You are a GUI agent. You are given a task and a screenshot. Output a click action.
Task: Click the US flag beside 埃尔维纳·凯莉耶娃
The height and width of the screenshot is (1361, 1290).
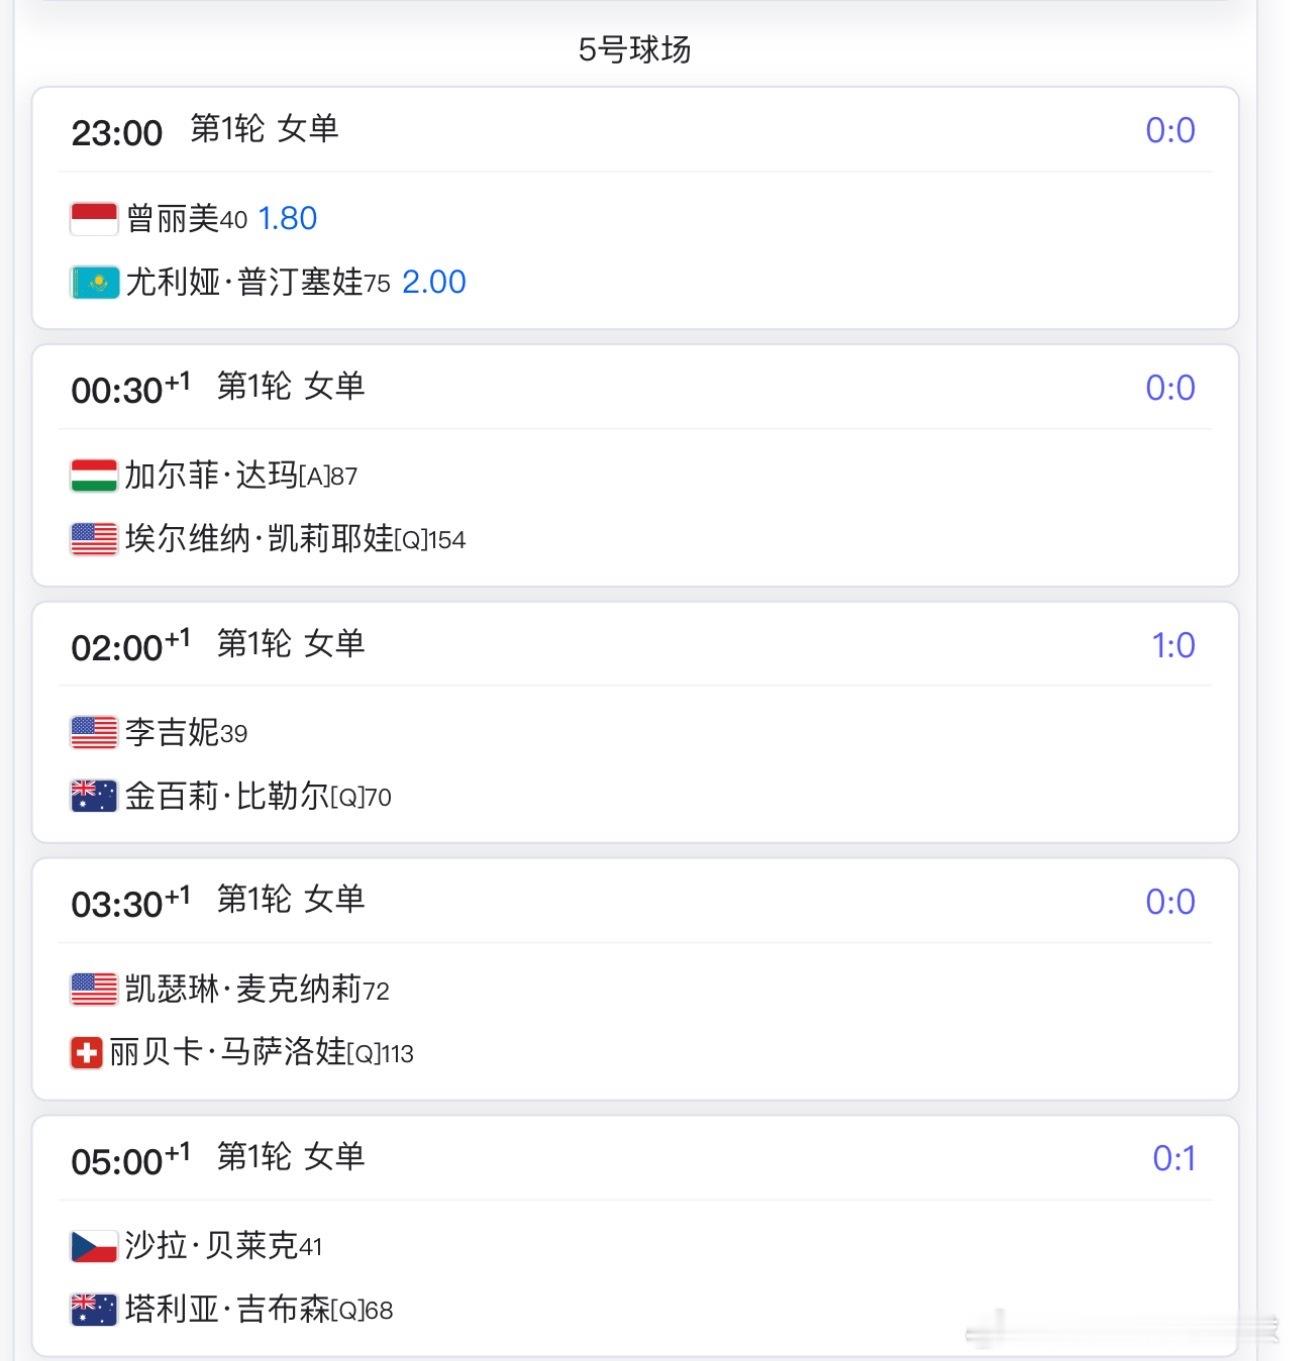pos(94,539)
